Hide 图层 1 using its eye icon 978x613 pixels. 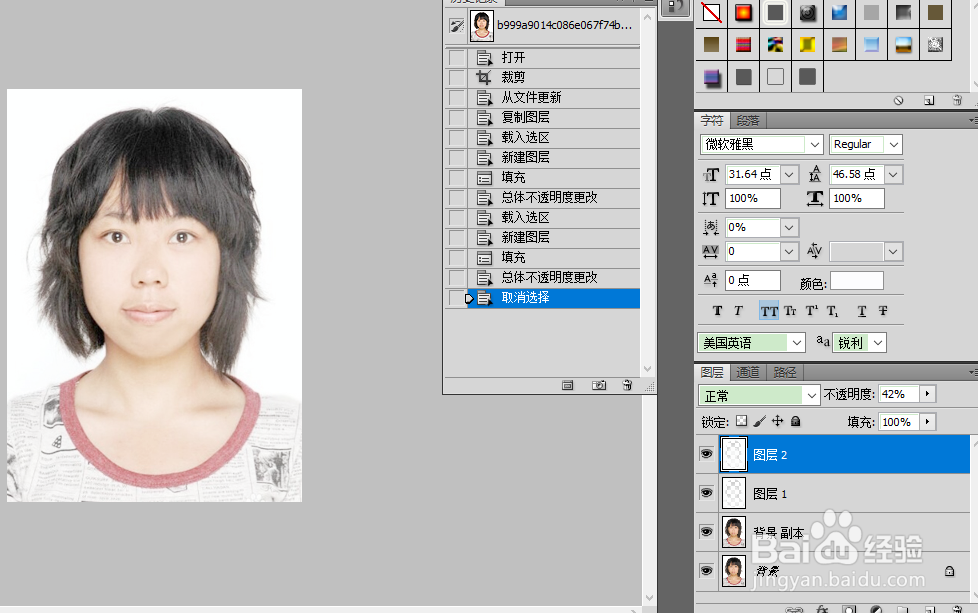(x=706, y=493)
